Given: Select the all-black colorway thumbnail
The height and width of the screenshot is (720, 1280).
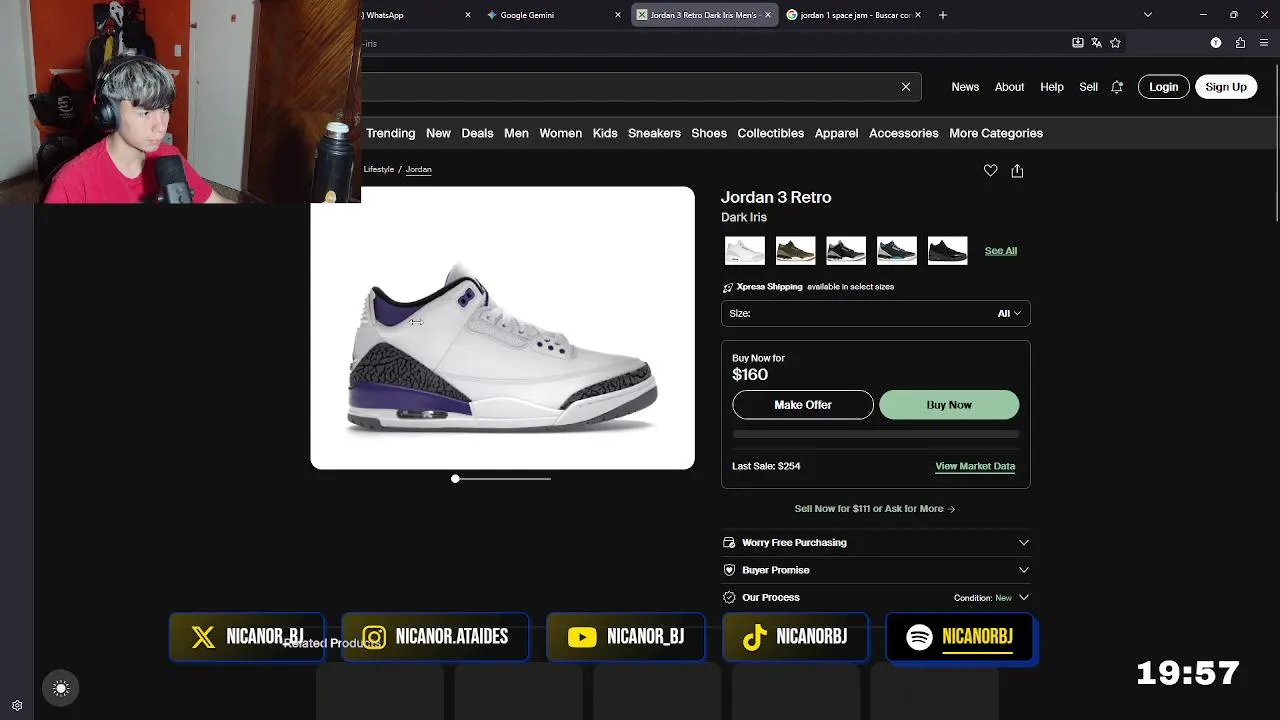Looking at the screenshot, I should pos(947,251).
